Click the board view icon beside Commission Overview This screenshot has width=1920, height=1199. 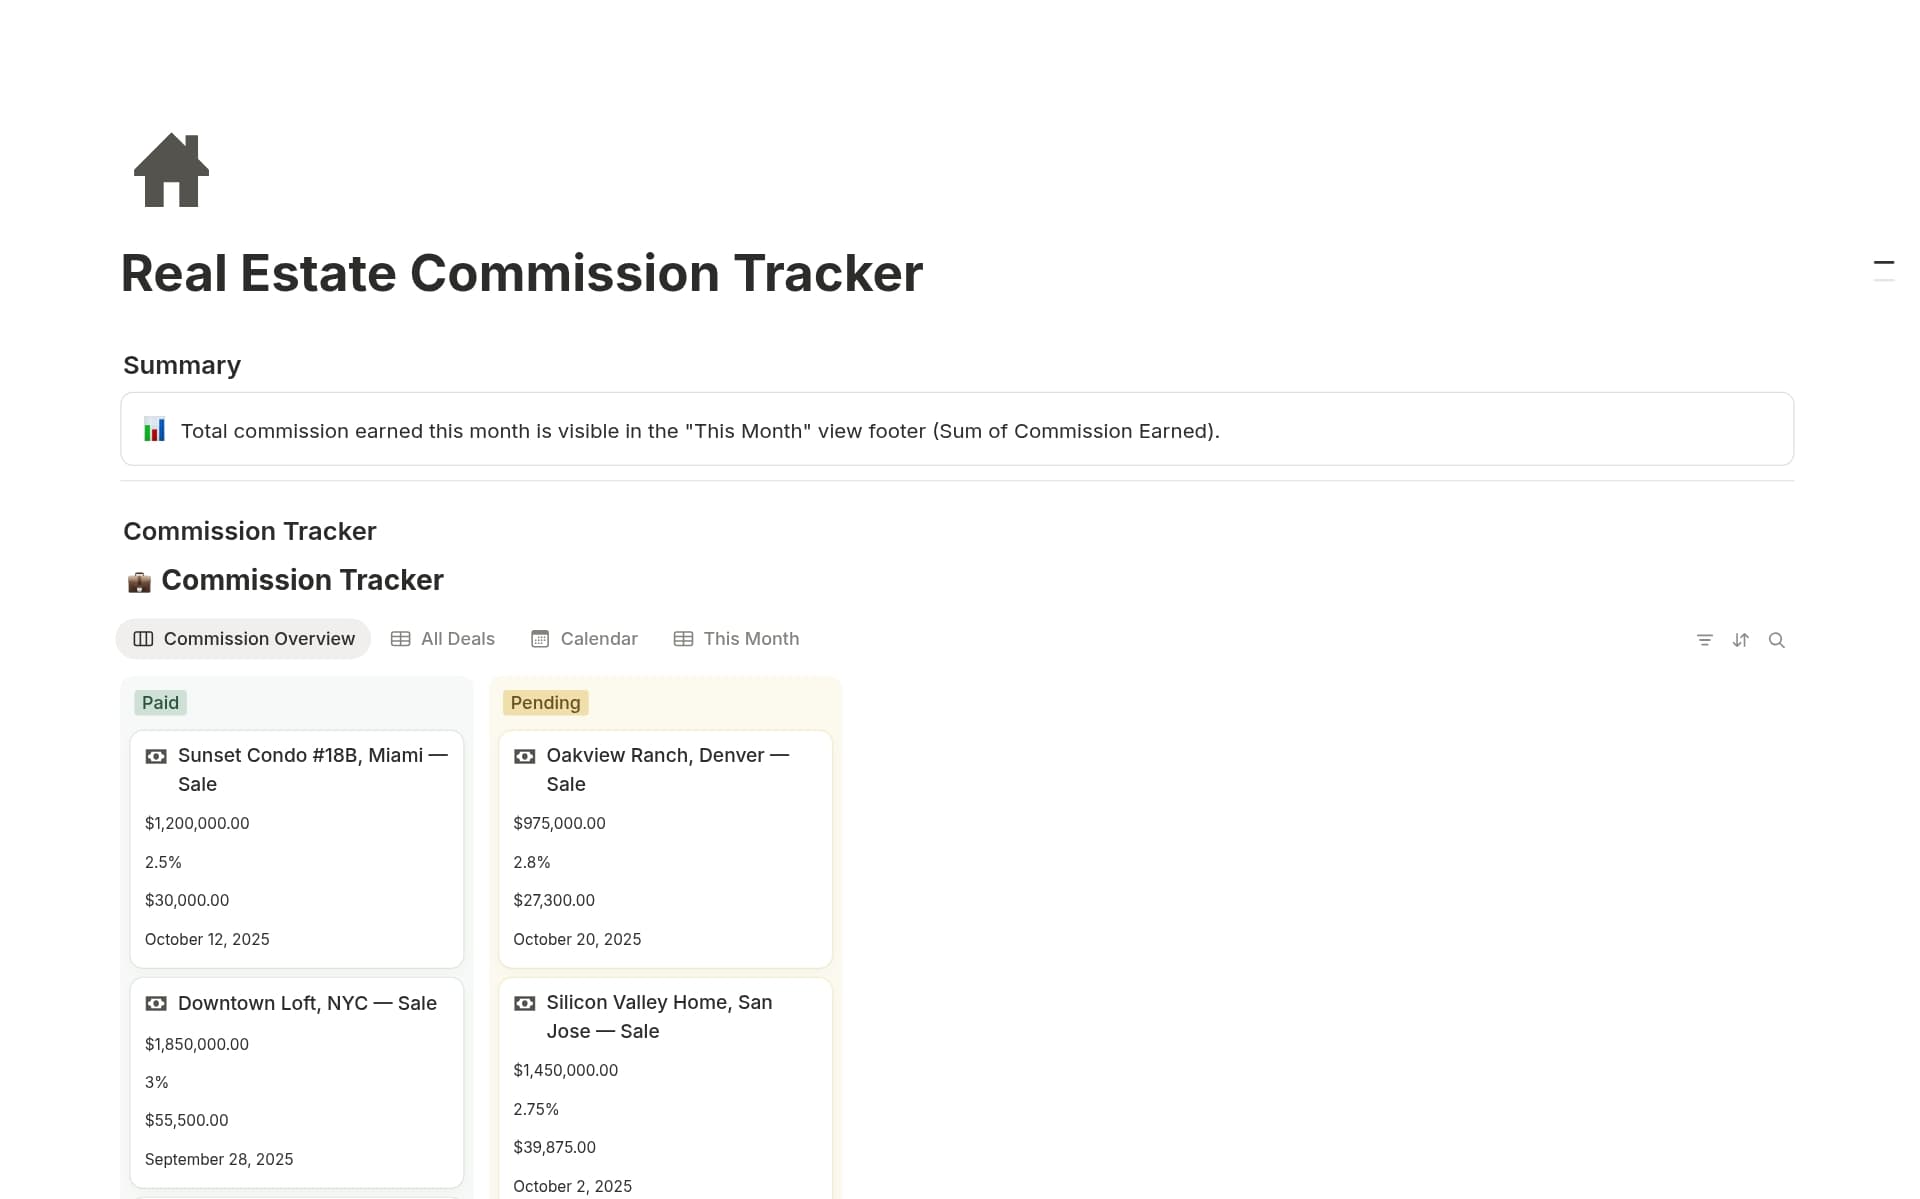[143, 639]
